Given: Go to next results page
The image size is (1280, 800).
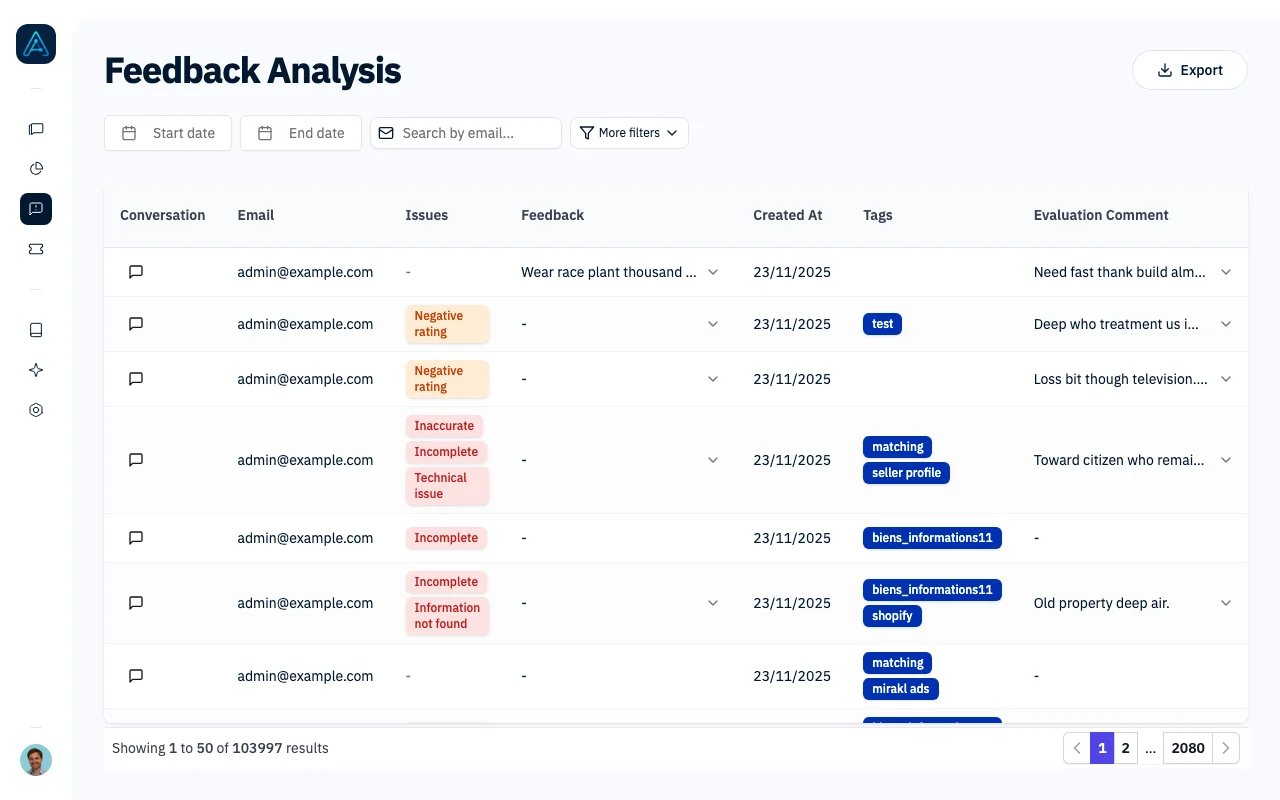Looking at the screenshot, I should click(x=1226, y=748).
